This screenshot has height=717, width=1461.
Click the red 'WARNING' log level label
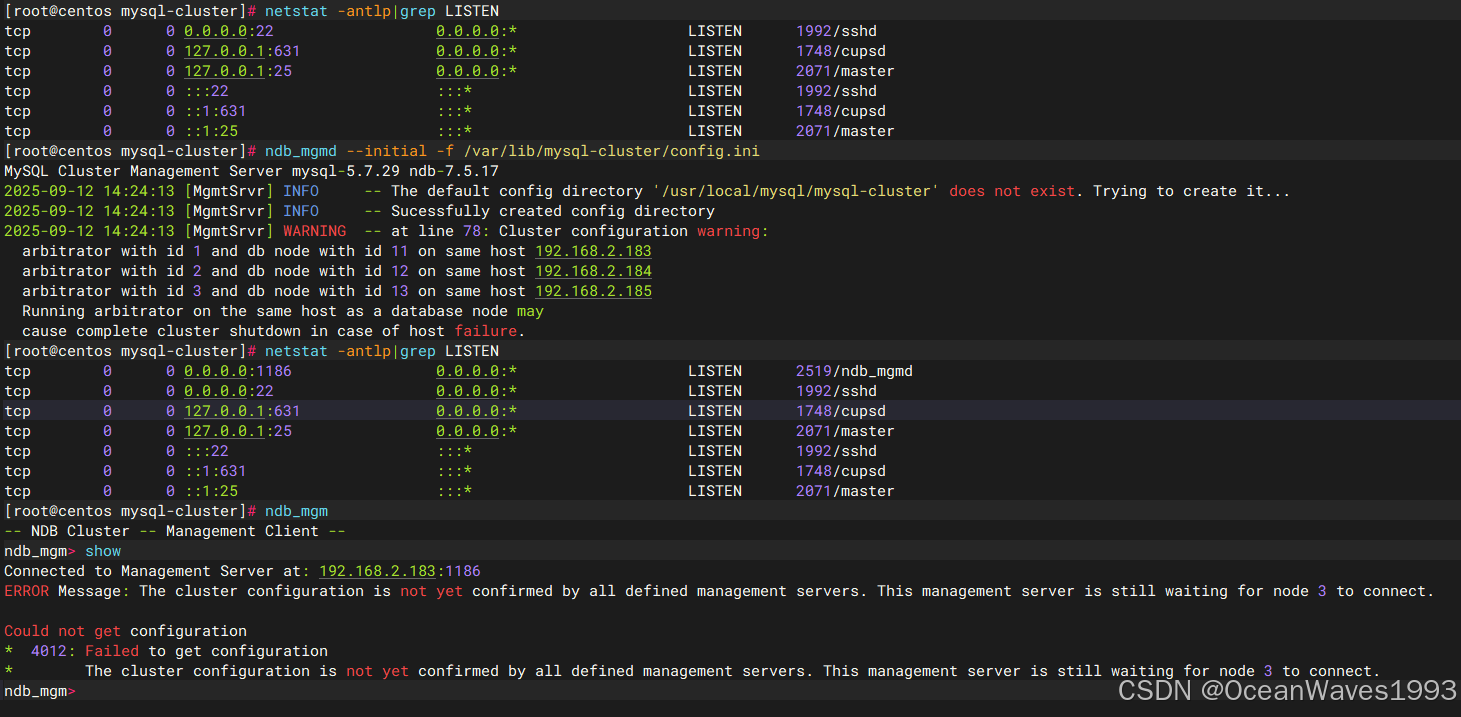coord(314,231)
